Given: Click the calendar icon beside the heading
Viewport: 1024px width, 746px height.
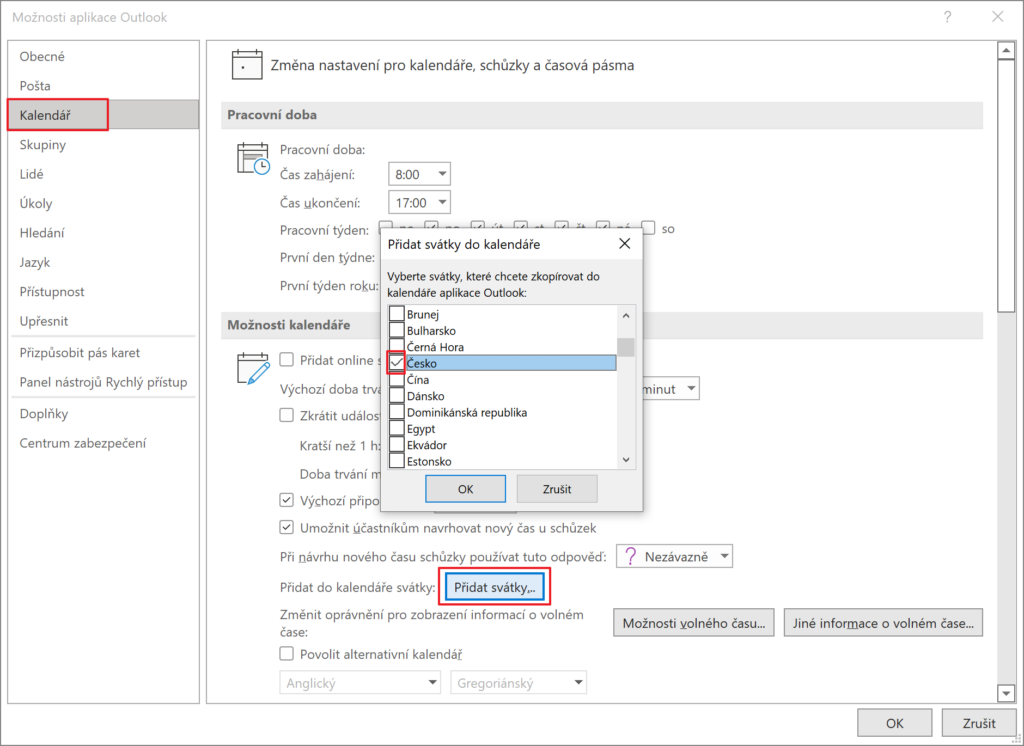Looking at the screenshot, I should (x=247, y=65).
